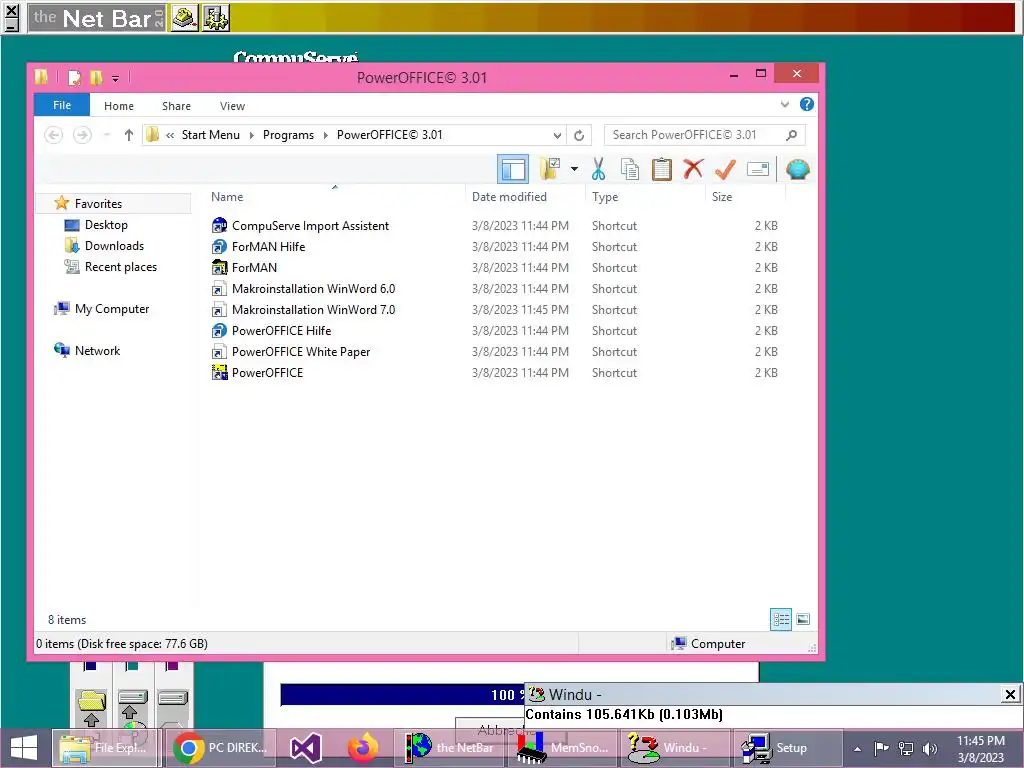Switch to MemSno taskbar item
This screenshot has width=1024, height=768.
[564, 748]
